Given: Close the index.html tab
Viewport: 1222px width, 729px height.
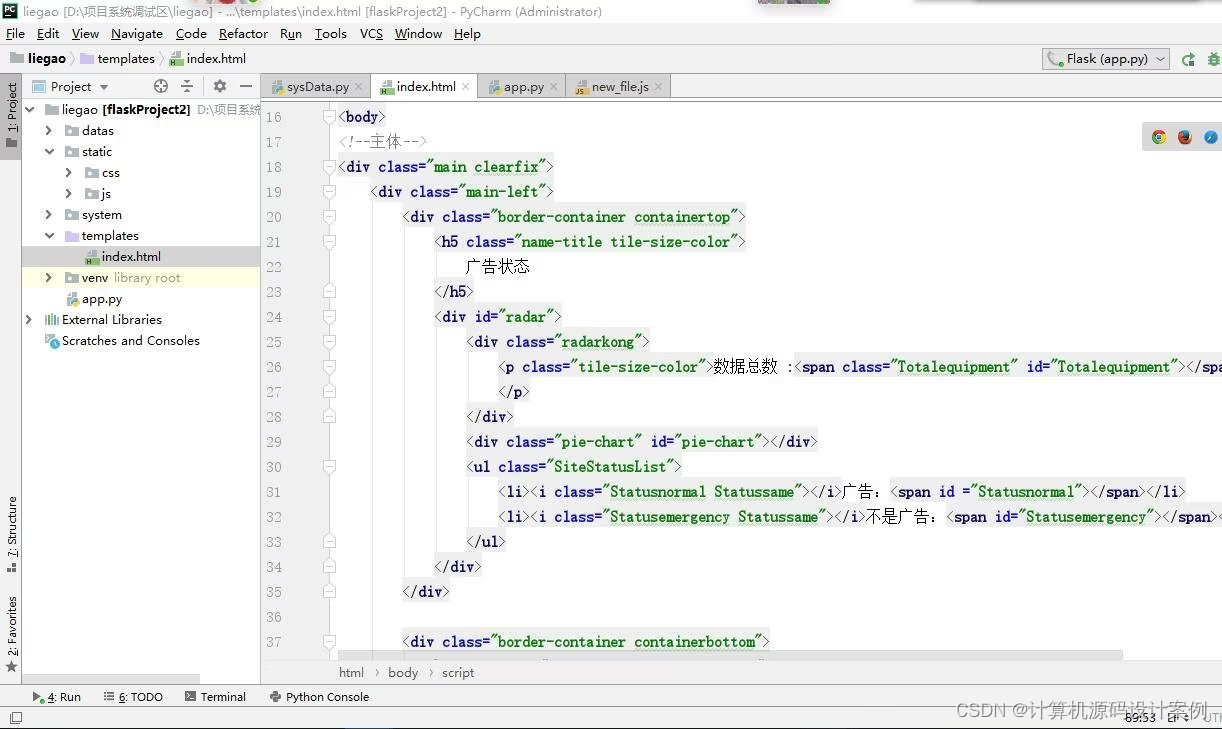Looking at the screenshot, I should point(466,87).
